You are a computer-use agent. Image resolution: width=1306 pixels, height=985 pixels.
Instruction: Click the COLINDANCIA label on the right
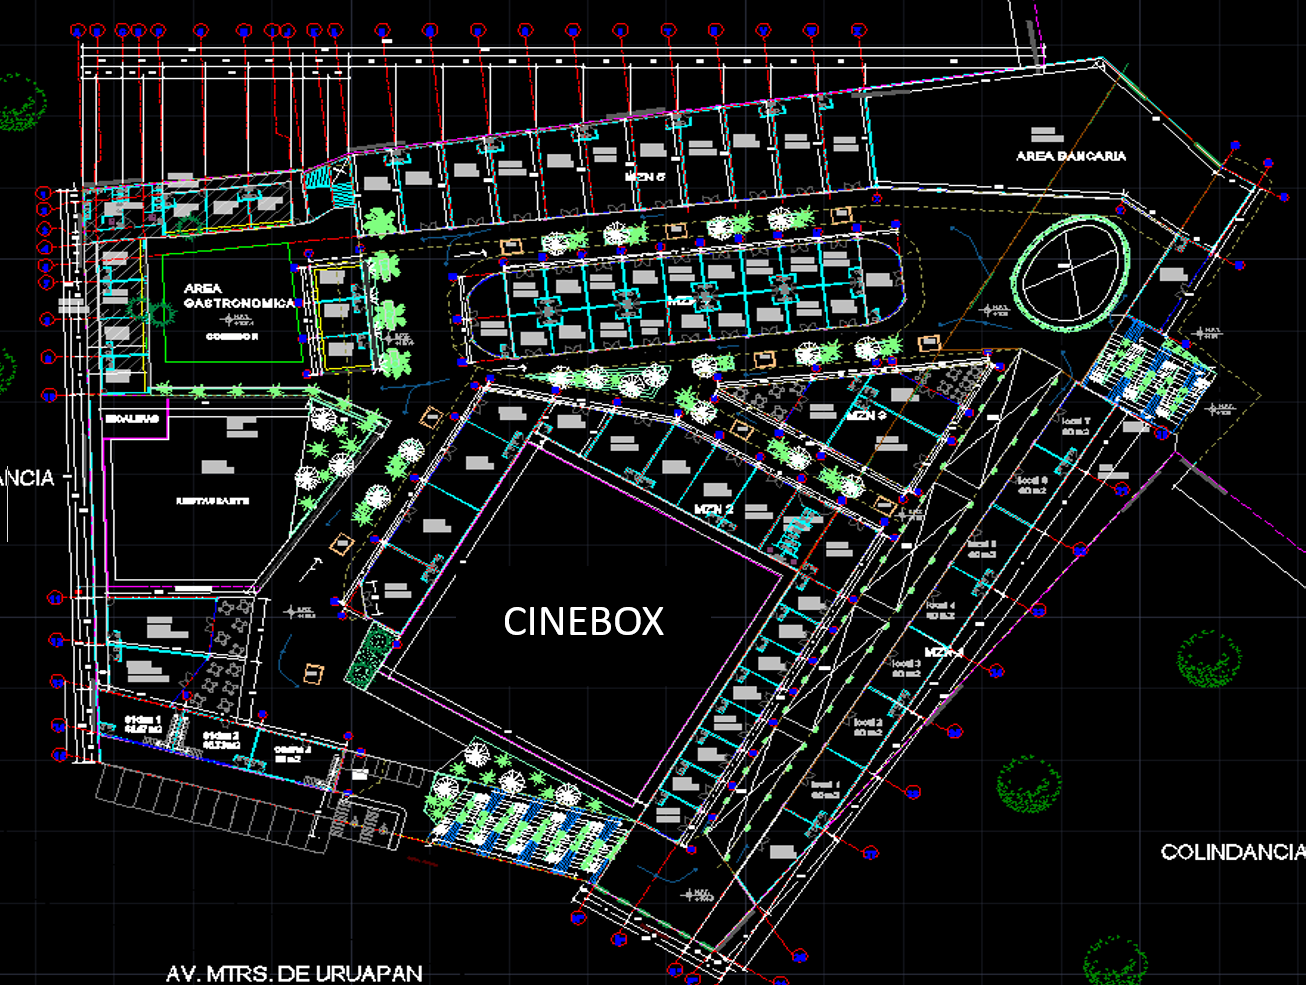(1232, 852)
